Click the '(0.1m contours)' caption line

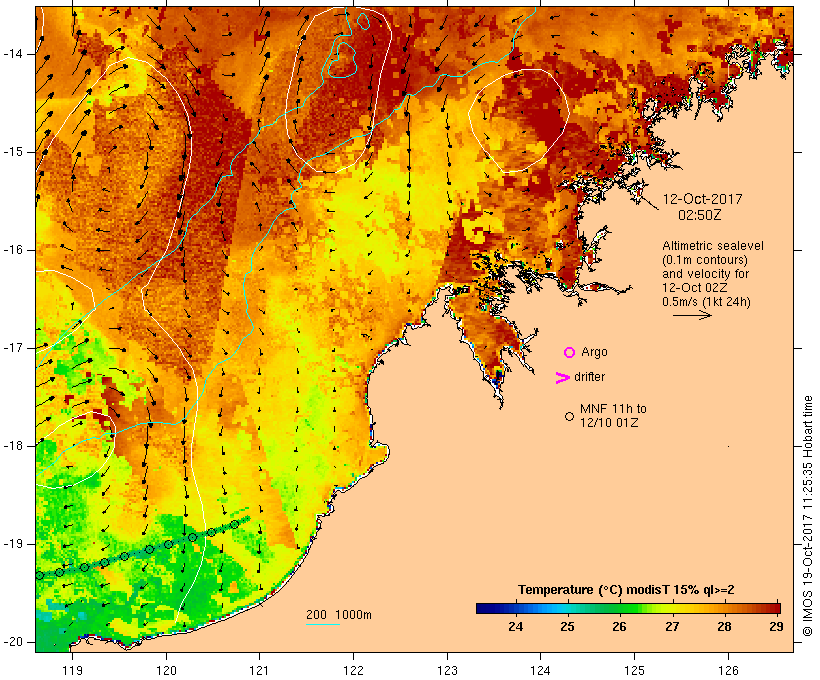(x=705, y=260)
